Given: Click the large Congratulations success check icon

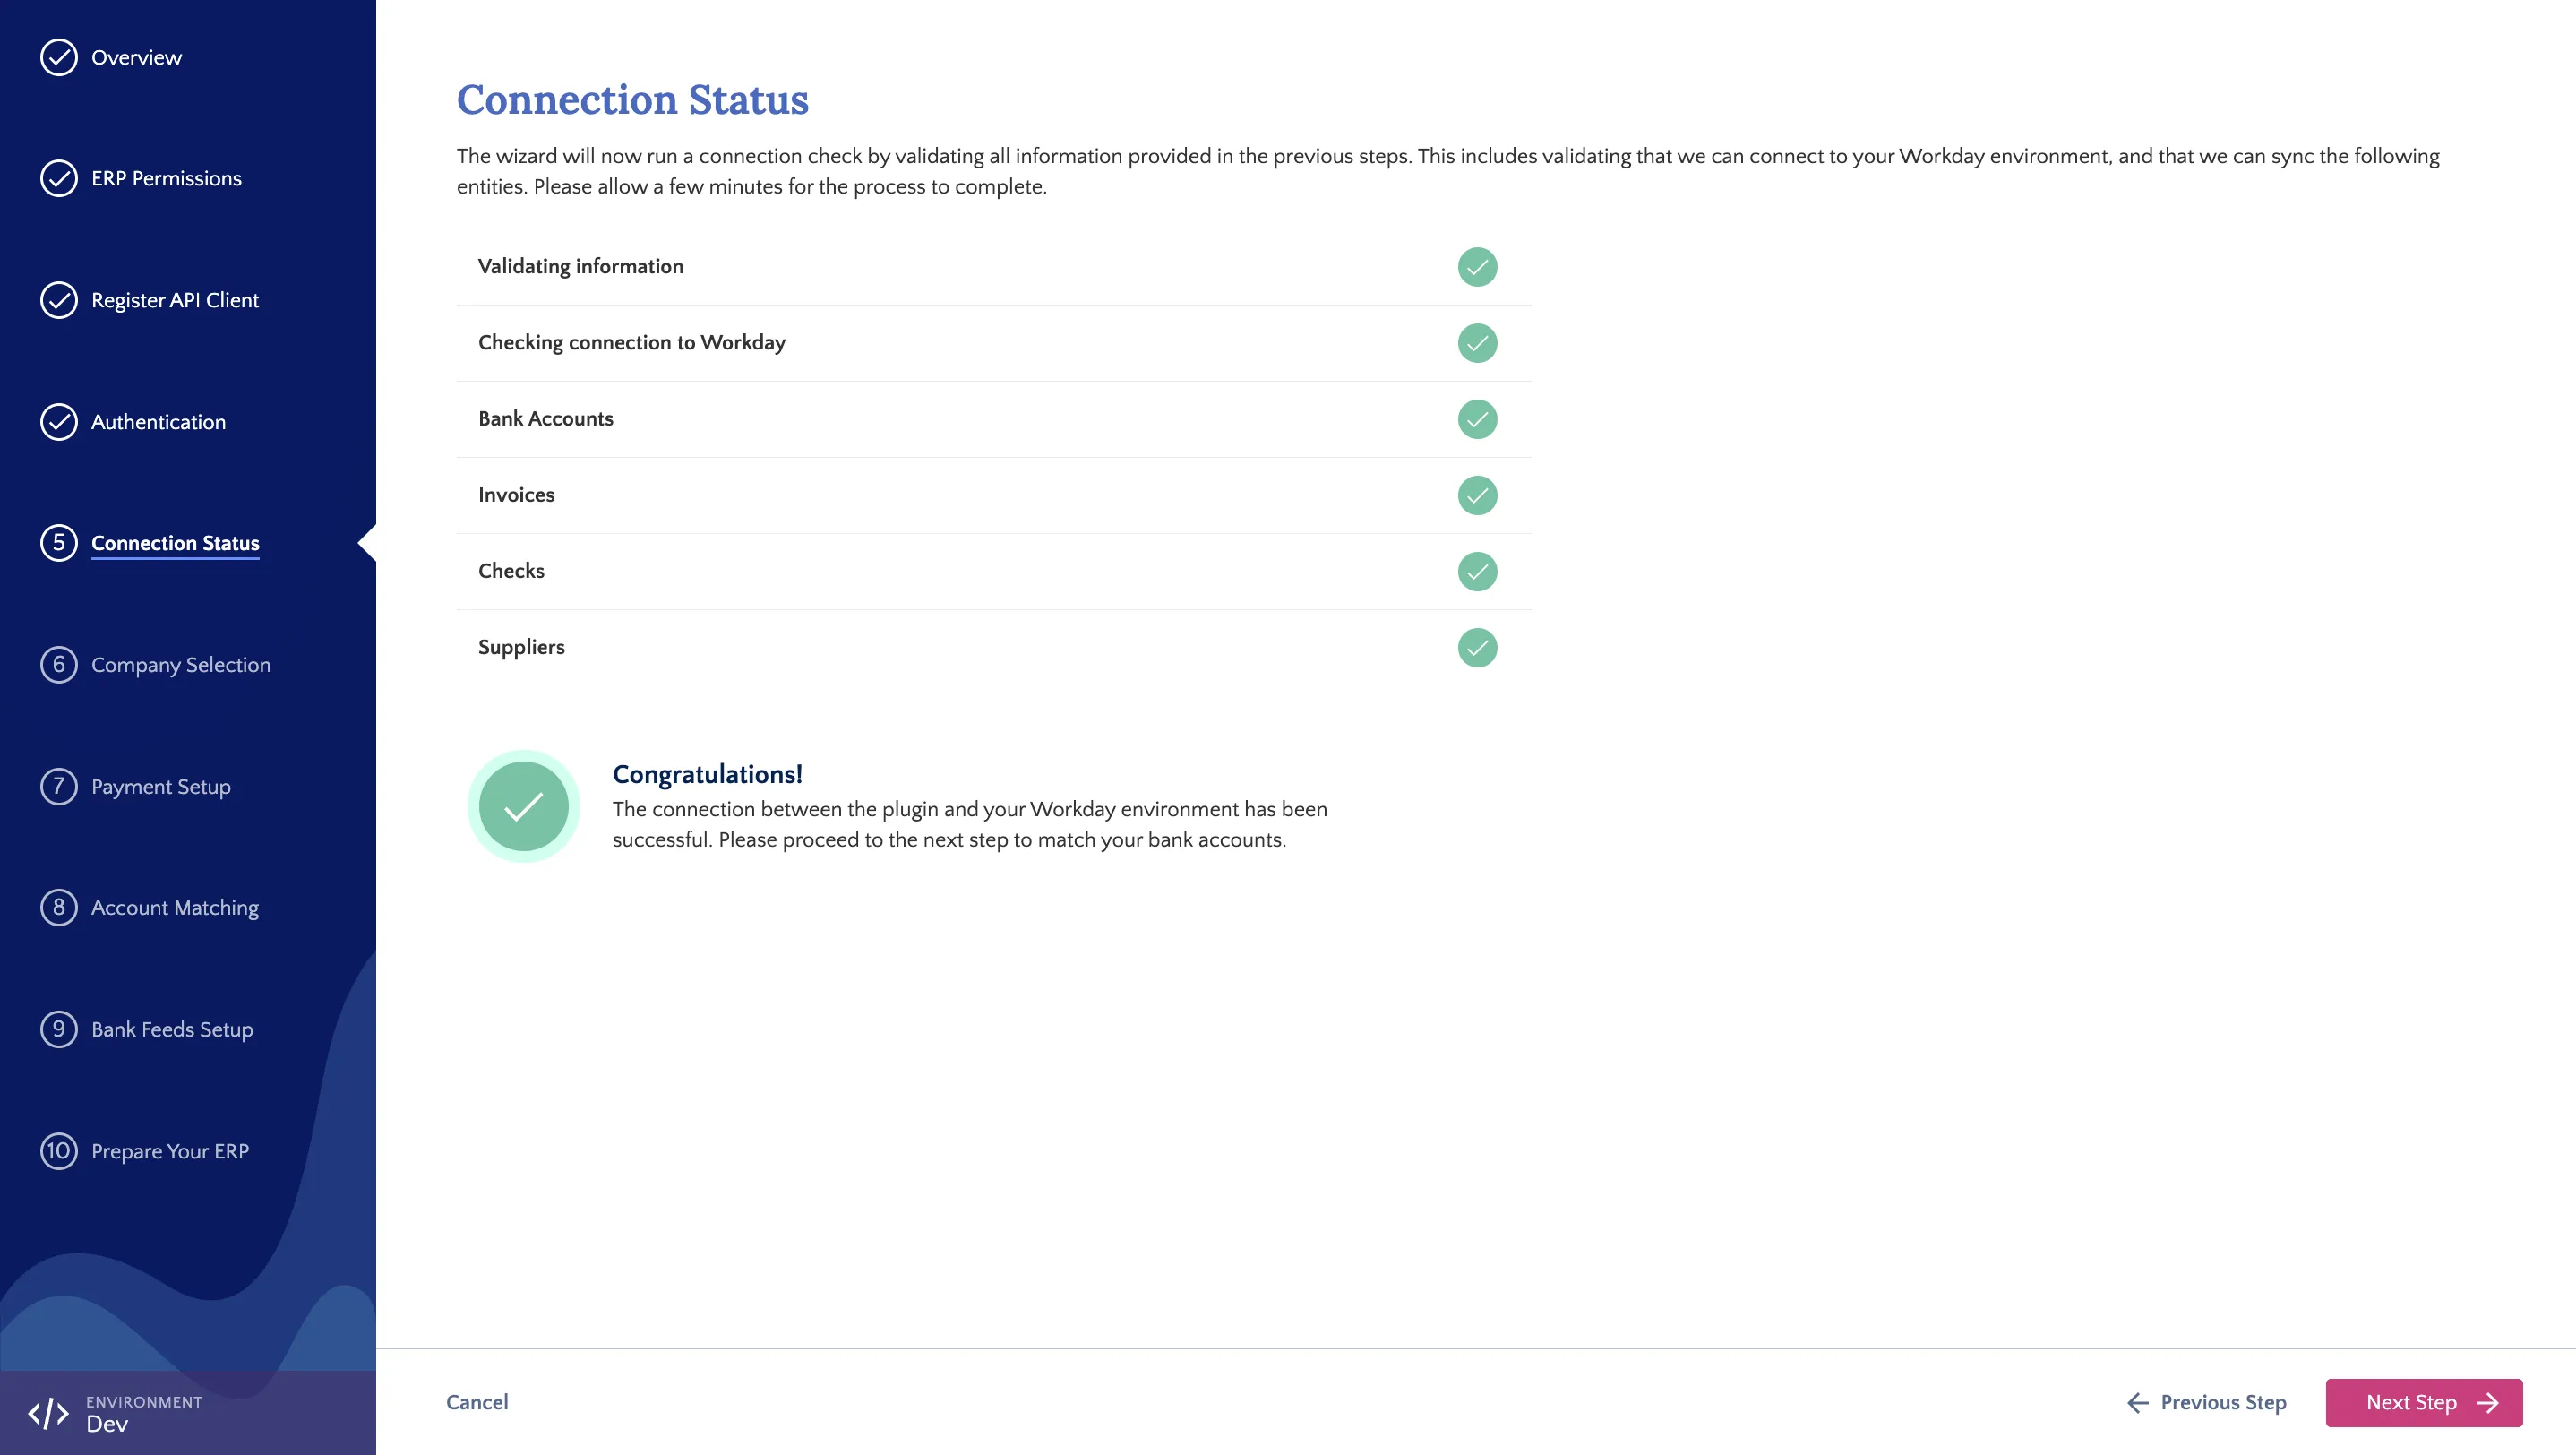Looking at the screenshot, I should (523, 806).
